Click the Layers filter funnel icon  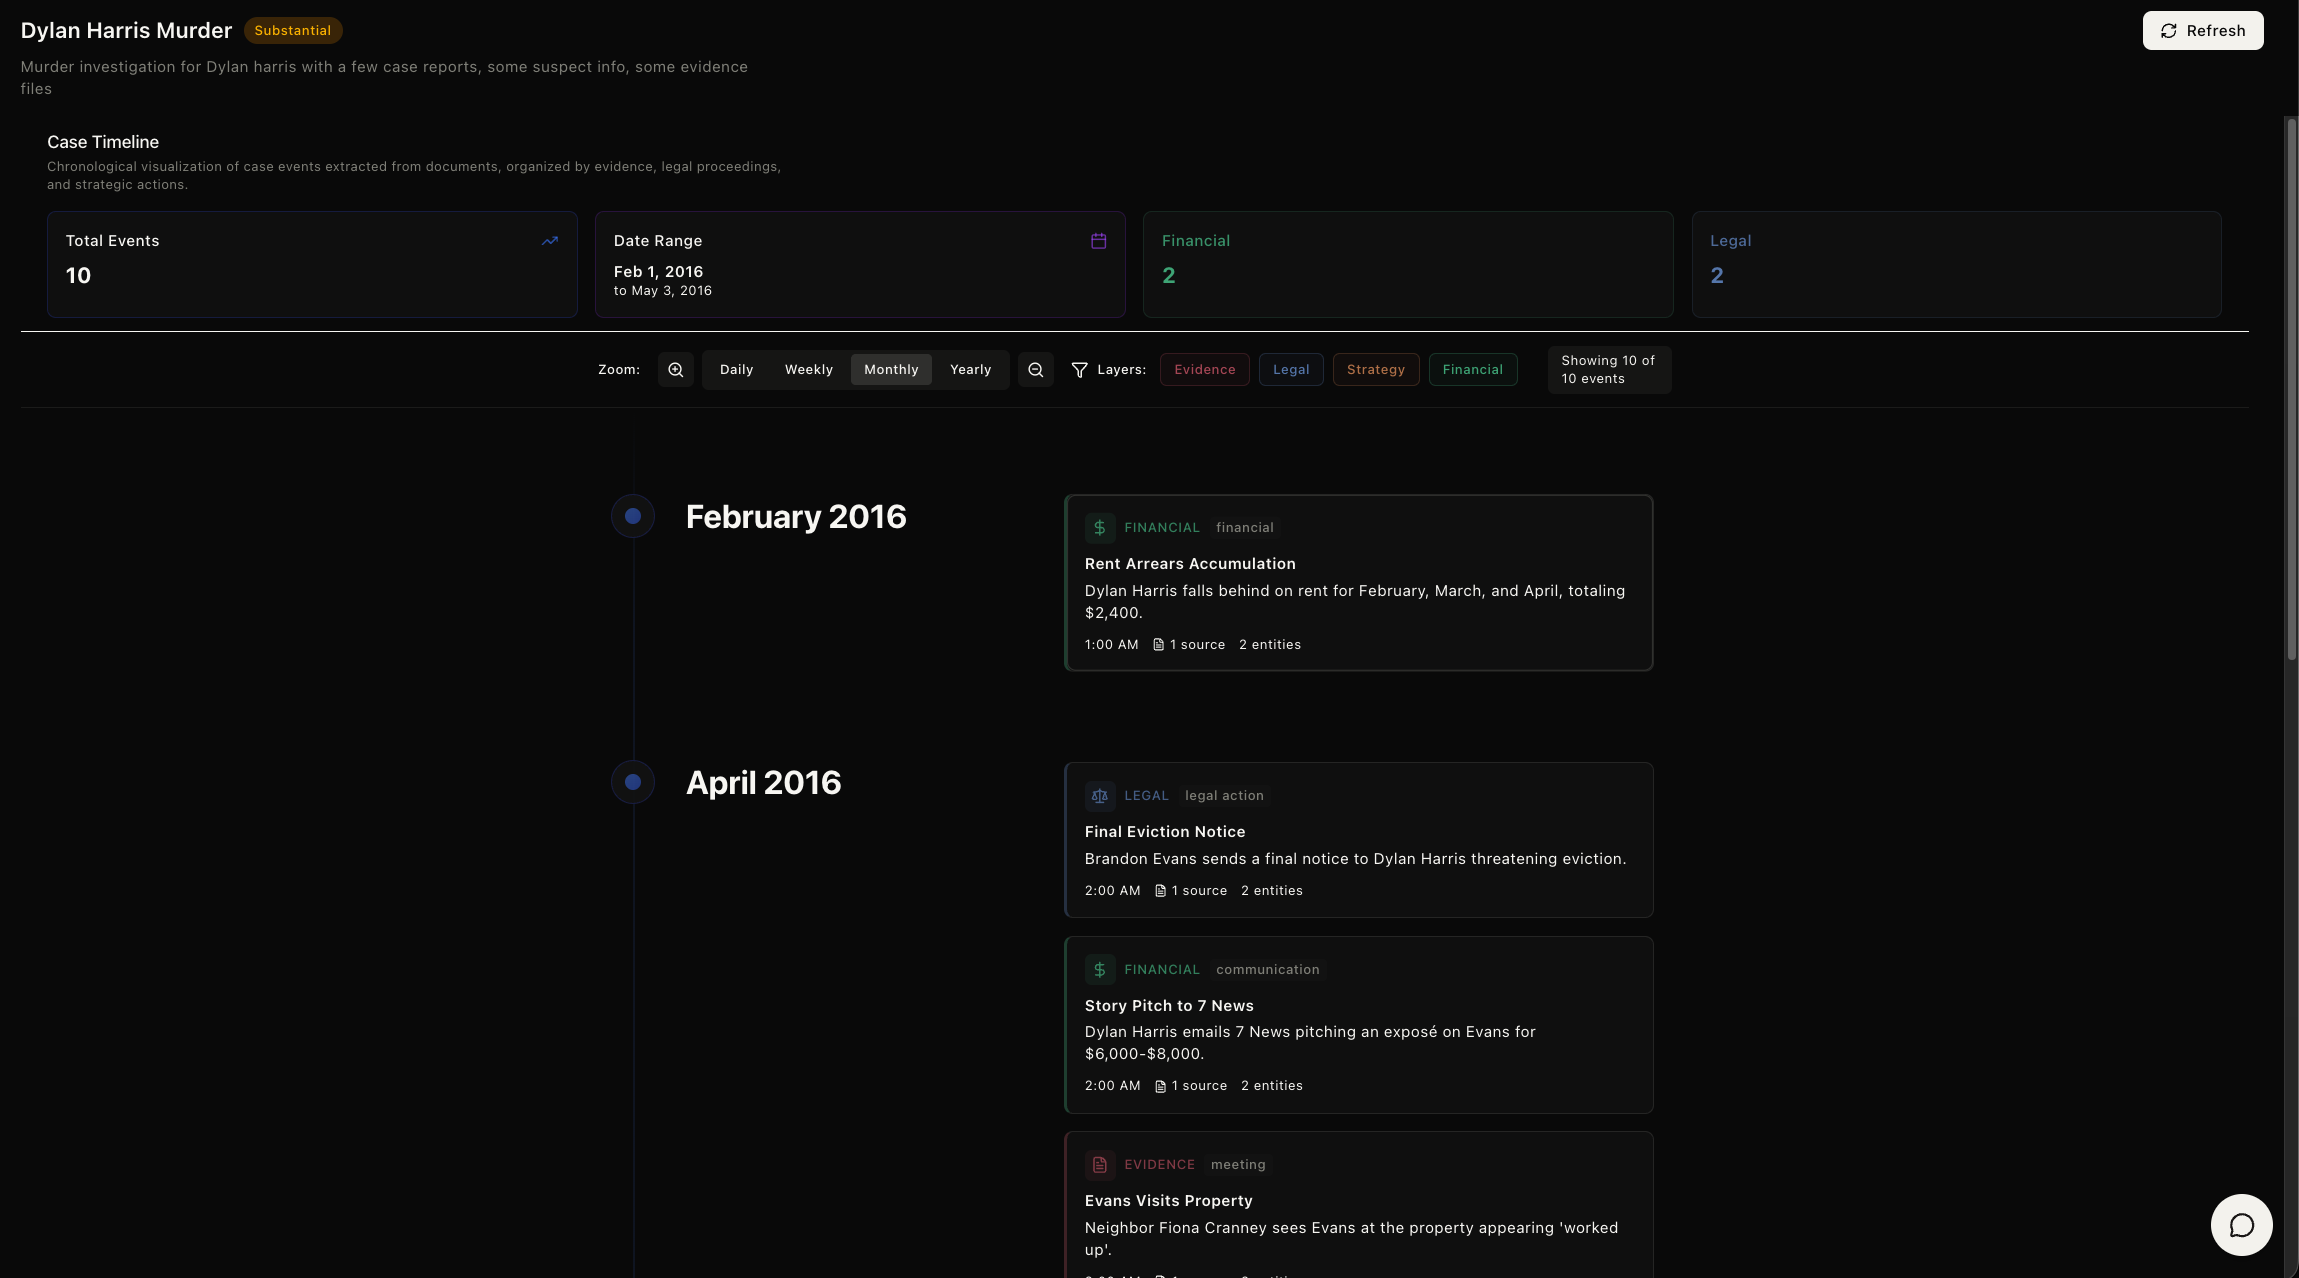[1080, 370]
